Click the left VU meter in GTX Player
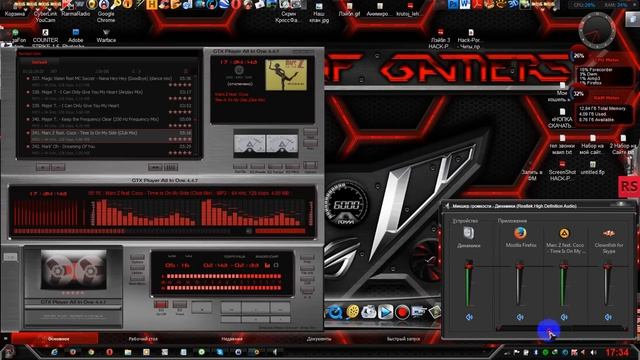The width and height of the screenshot is (640, 360). click(x=249, y=144)
